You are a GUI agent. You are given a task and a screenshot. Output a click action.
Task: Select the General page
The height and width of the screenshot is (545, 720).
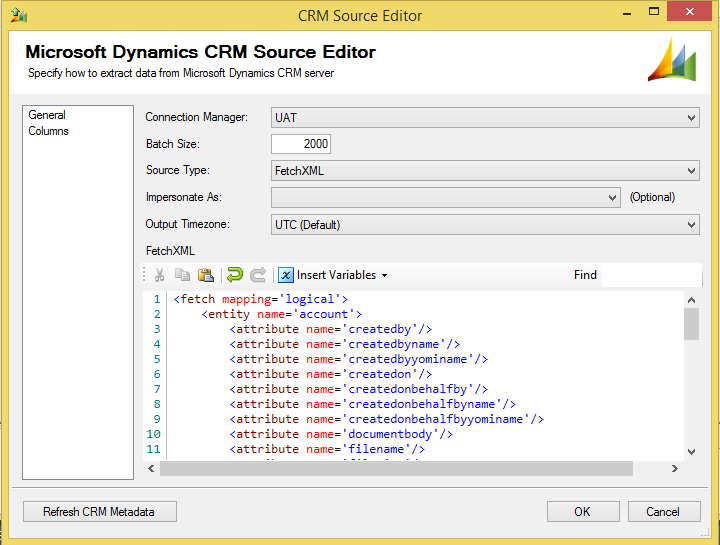click(47, 116)
